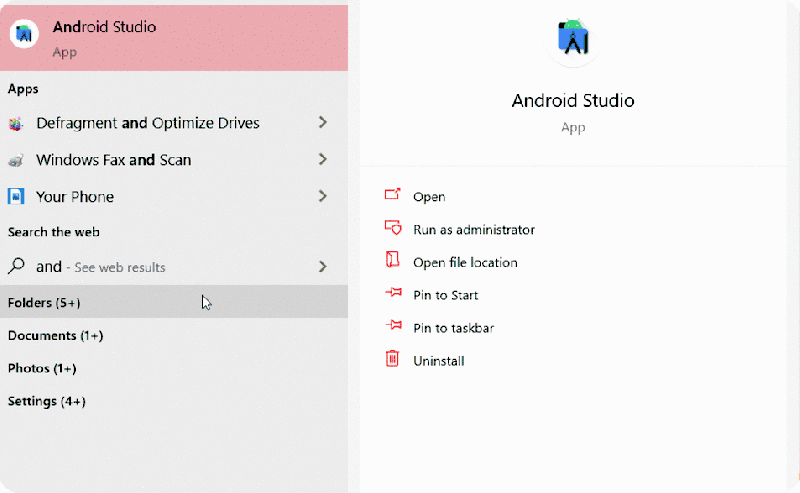
Task: Click the Your Phone app icon
Action: coord(16,196)
